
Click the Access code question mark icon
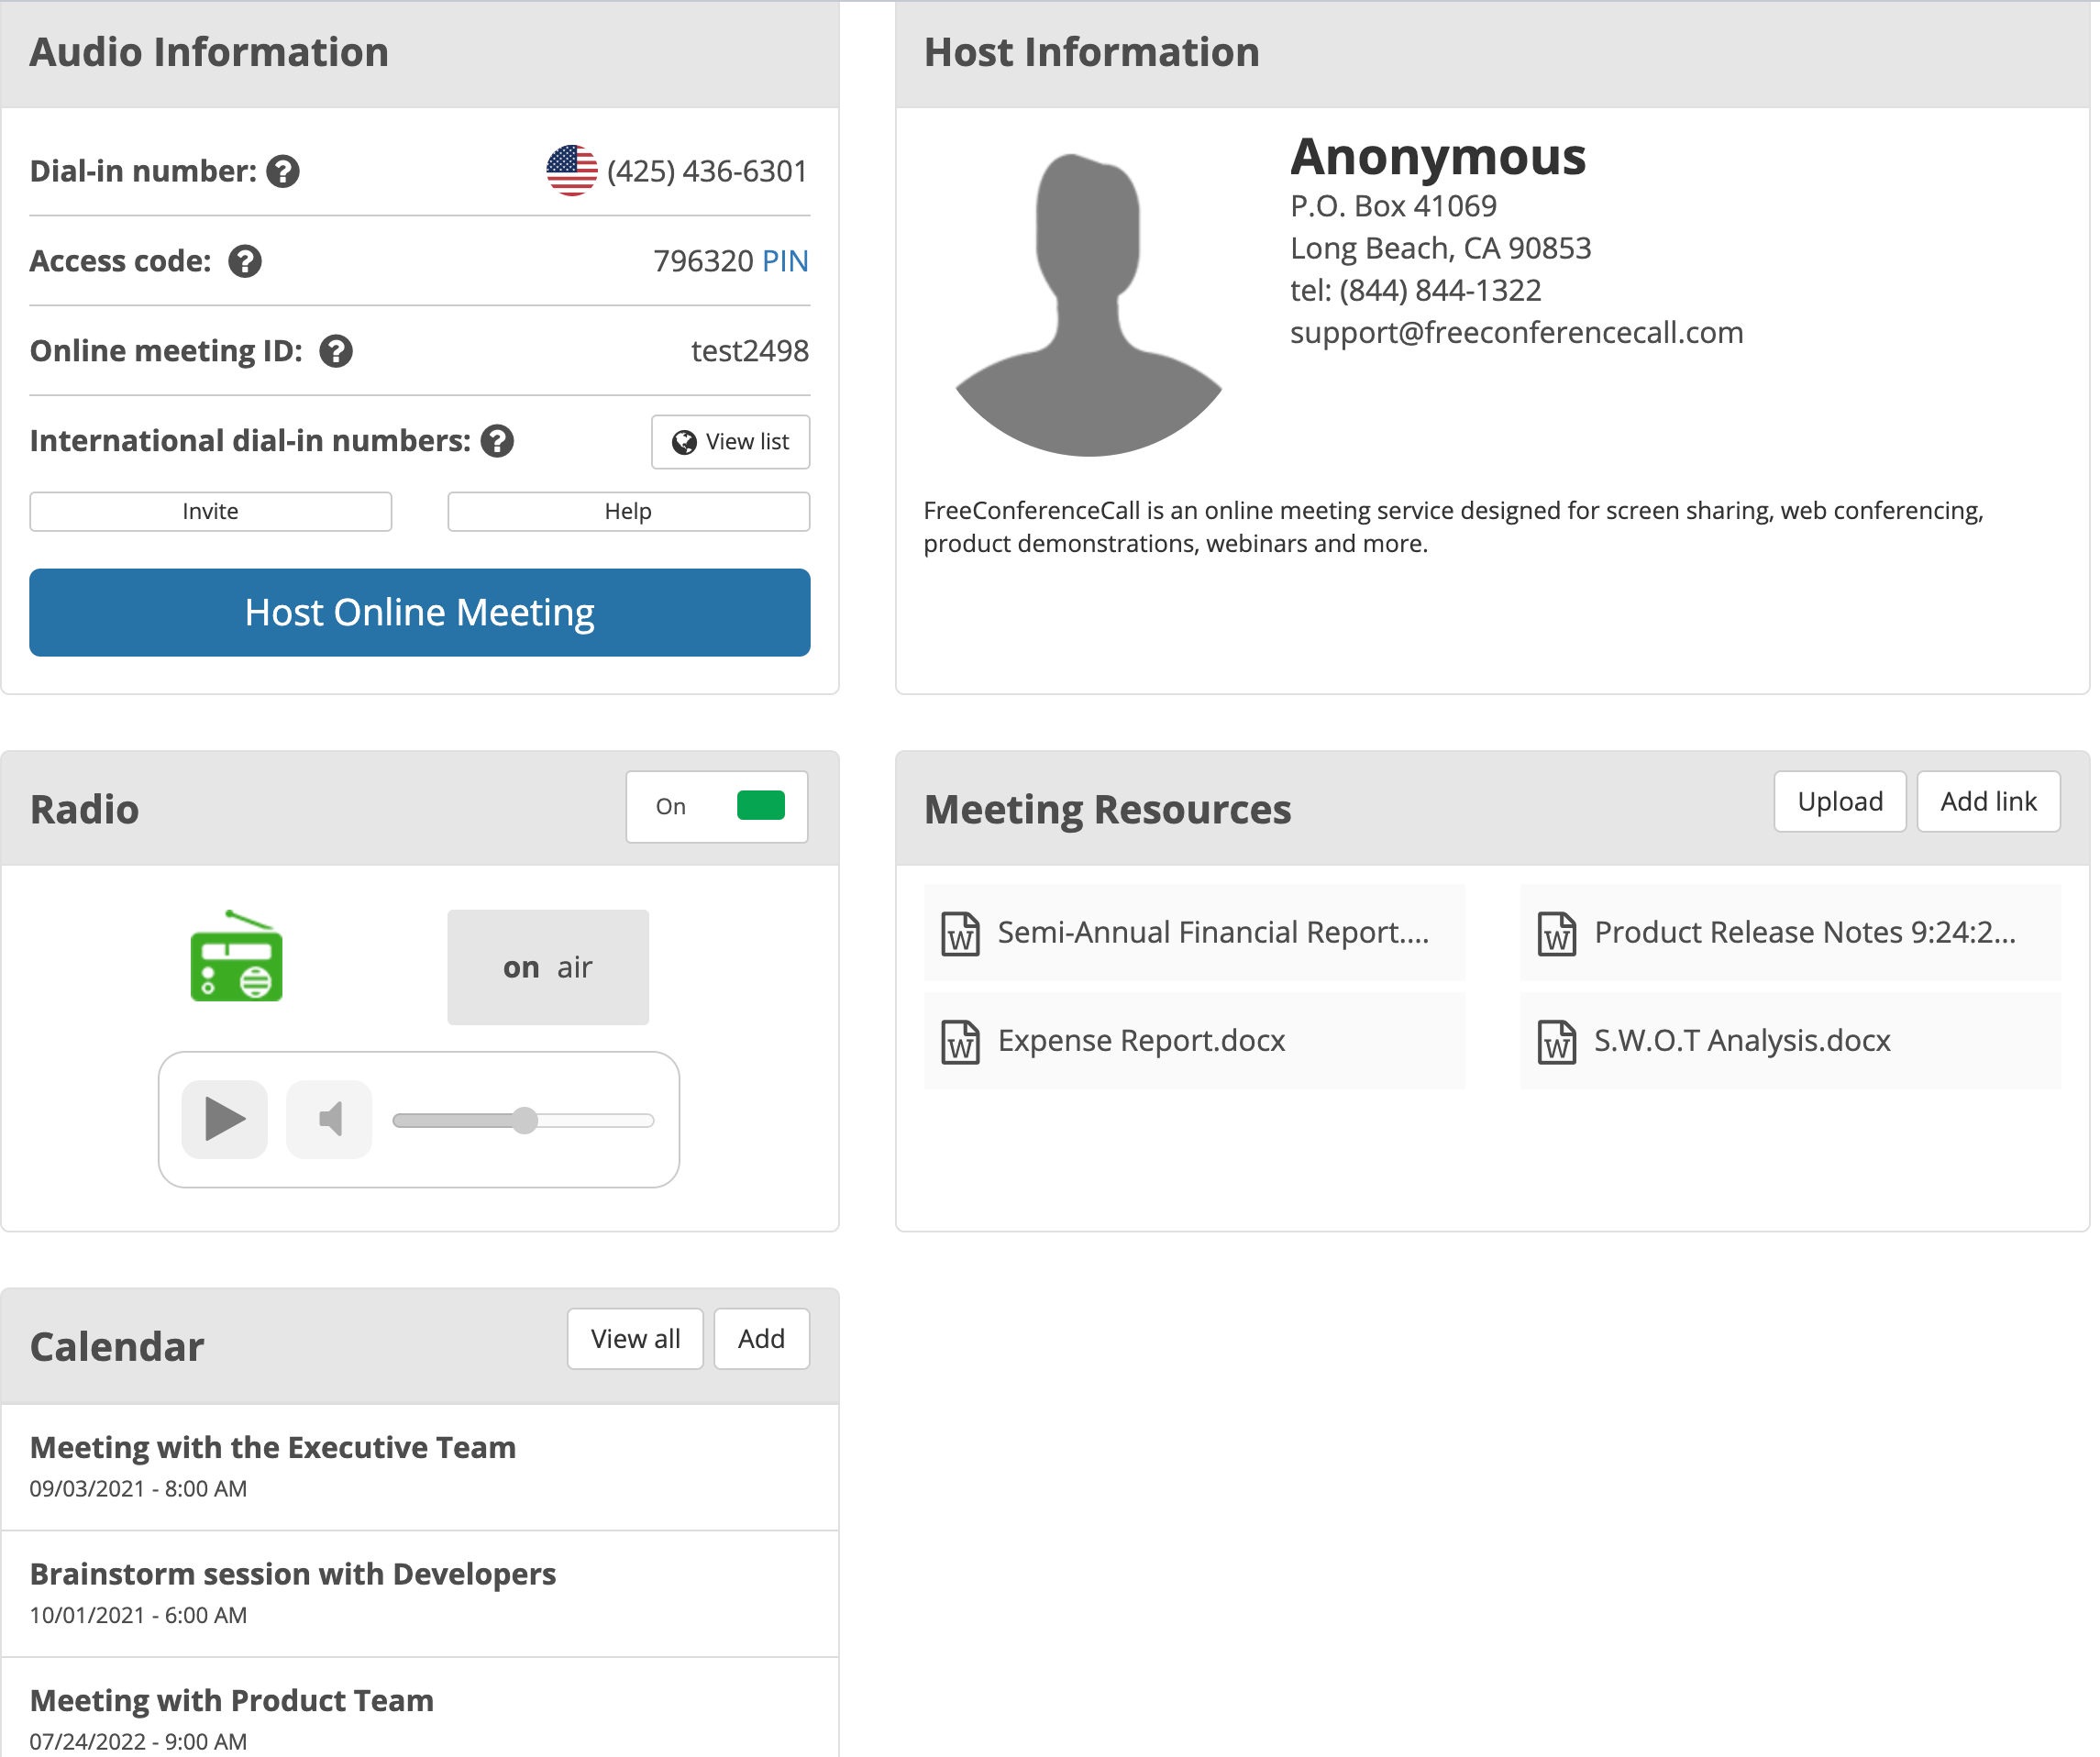[245, 261]
